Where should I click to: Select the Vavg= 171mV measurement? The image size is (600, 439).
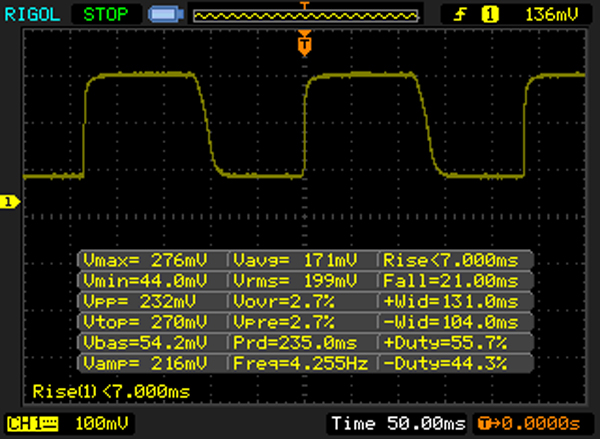[295, 260]
